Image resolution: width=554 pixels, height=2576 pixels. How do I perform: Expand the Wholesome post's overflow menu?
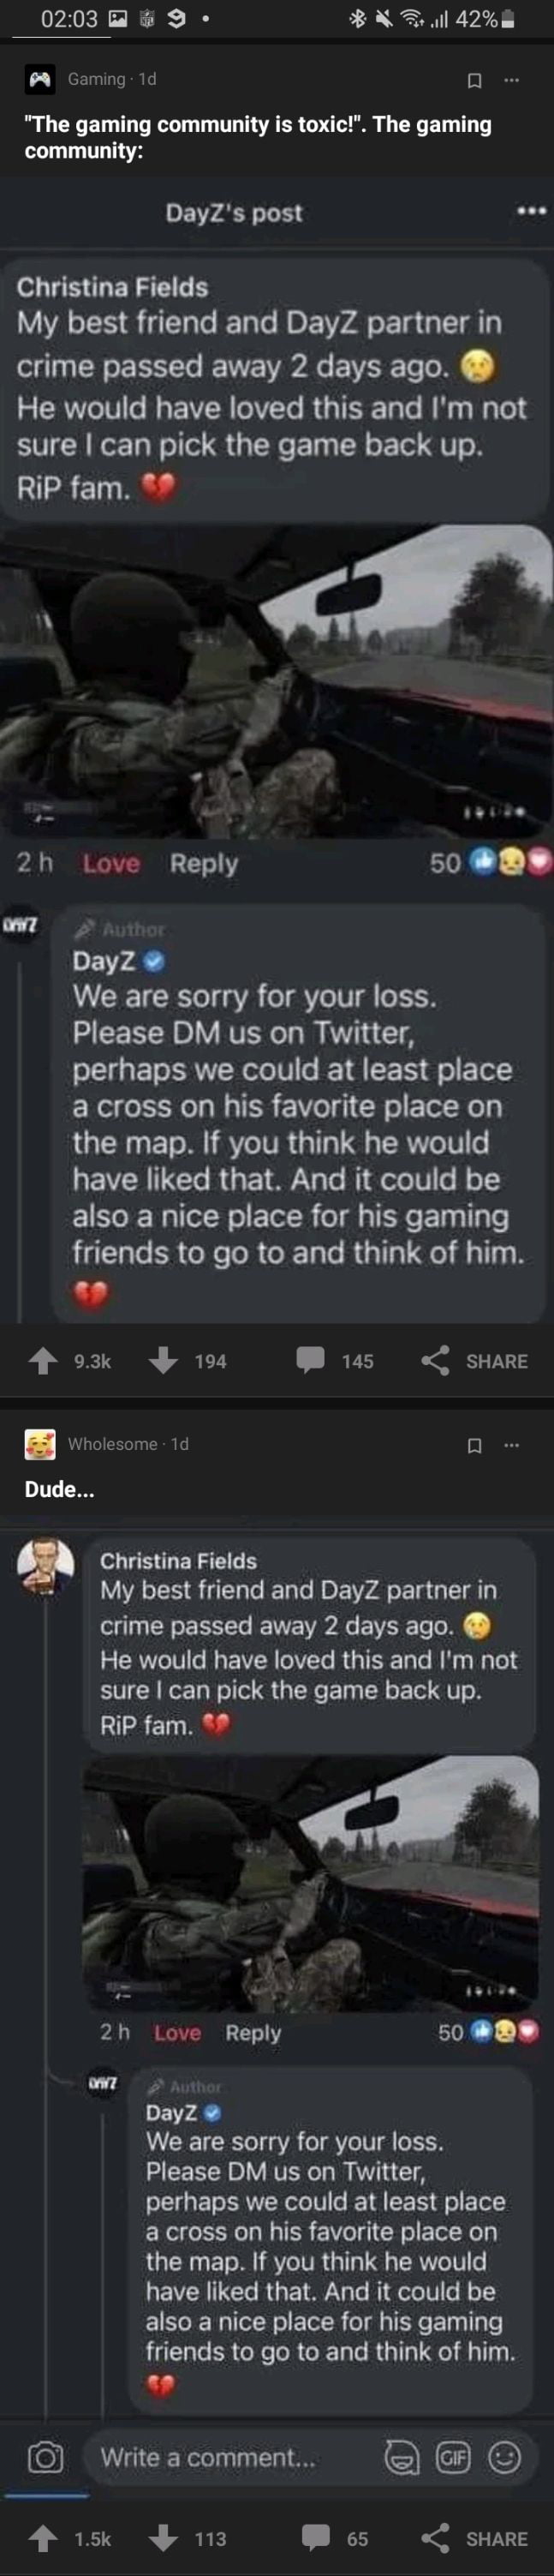512,1445
